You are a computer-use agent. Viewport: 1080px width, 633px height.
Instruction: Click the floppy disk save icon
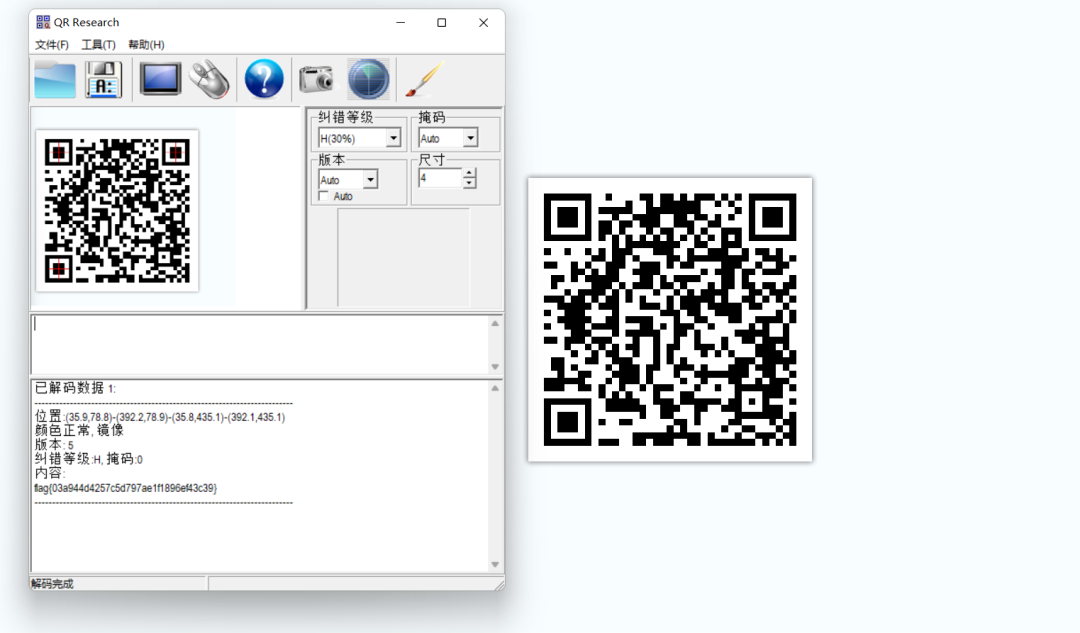point(103,80)
